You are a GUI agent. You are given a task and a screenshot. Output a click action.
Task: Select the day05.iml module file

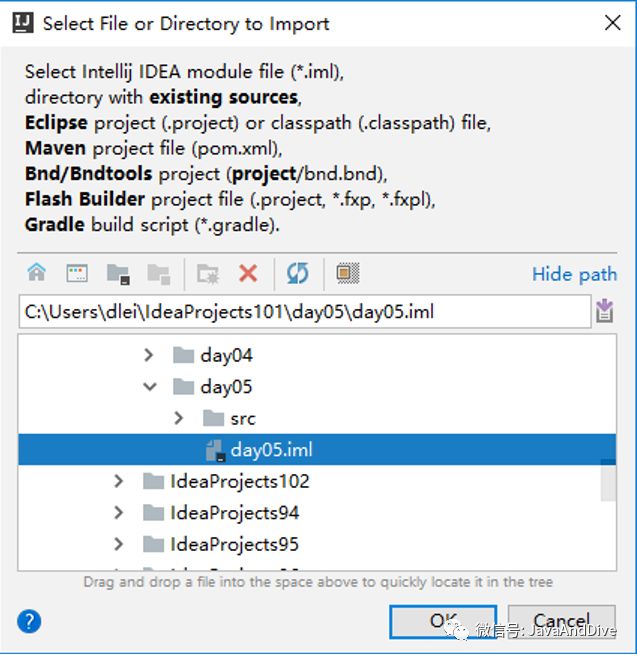tap(317, 450)
